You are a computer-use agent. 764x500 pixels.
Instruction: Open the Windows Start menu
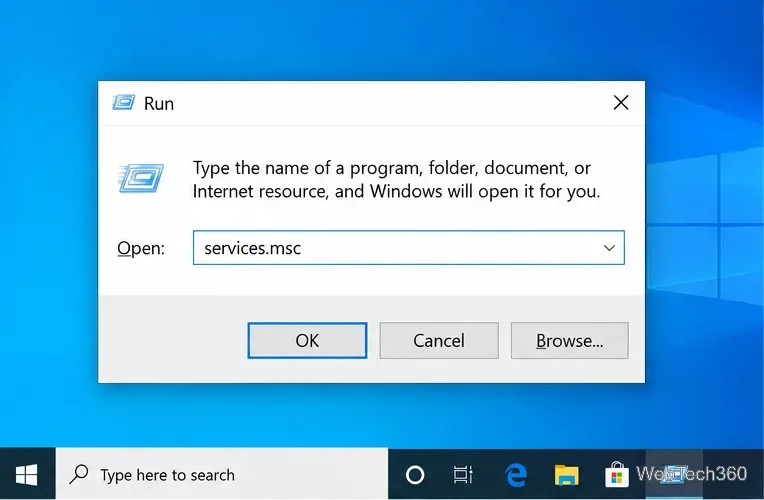27,474
